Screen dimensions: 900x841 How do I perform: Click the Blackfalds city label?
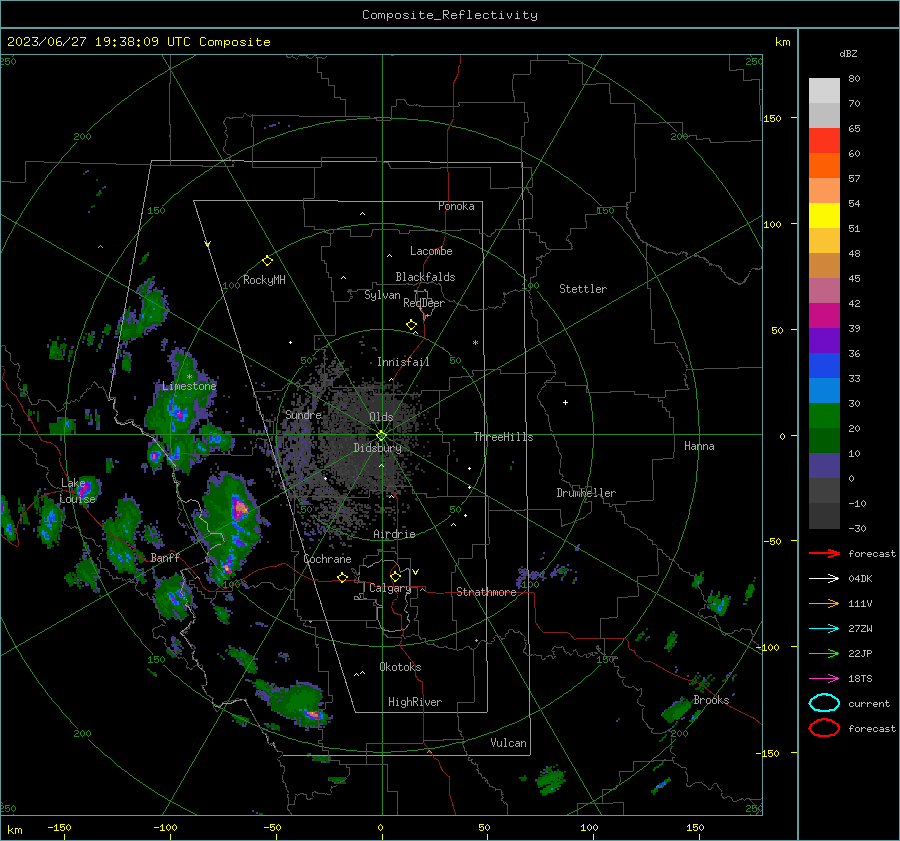425,277
